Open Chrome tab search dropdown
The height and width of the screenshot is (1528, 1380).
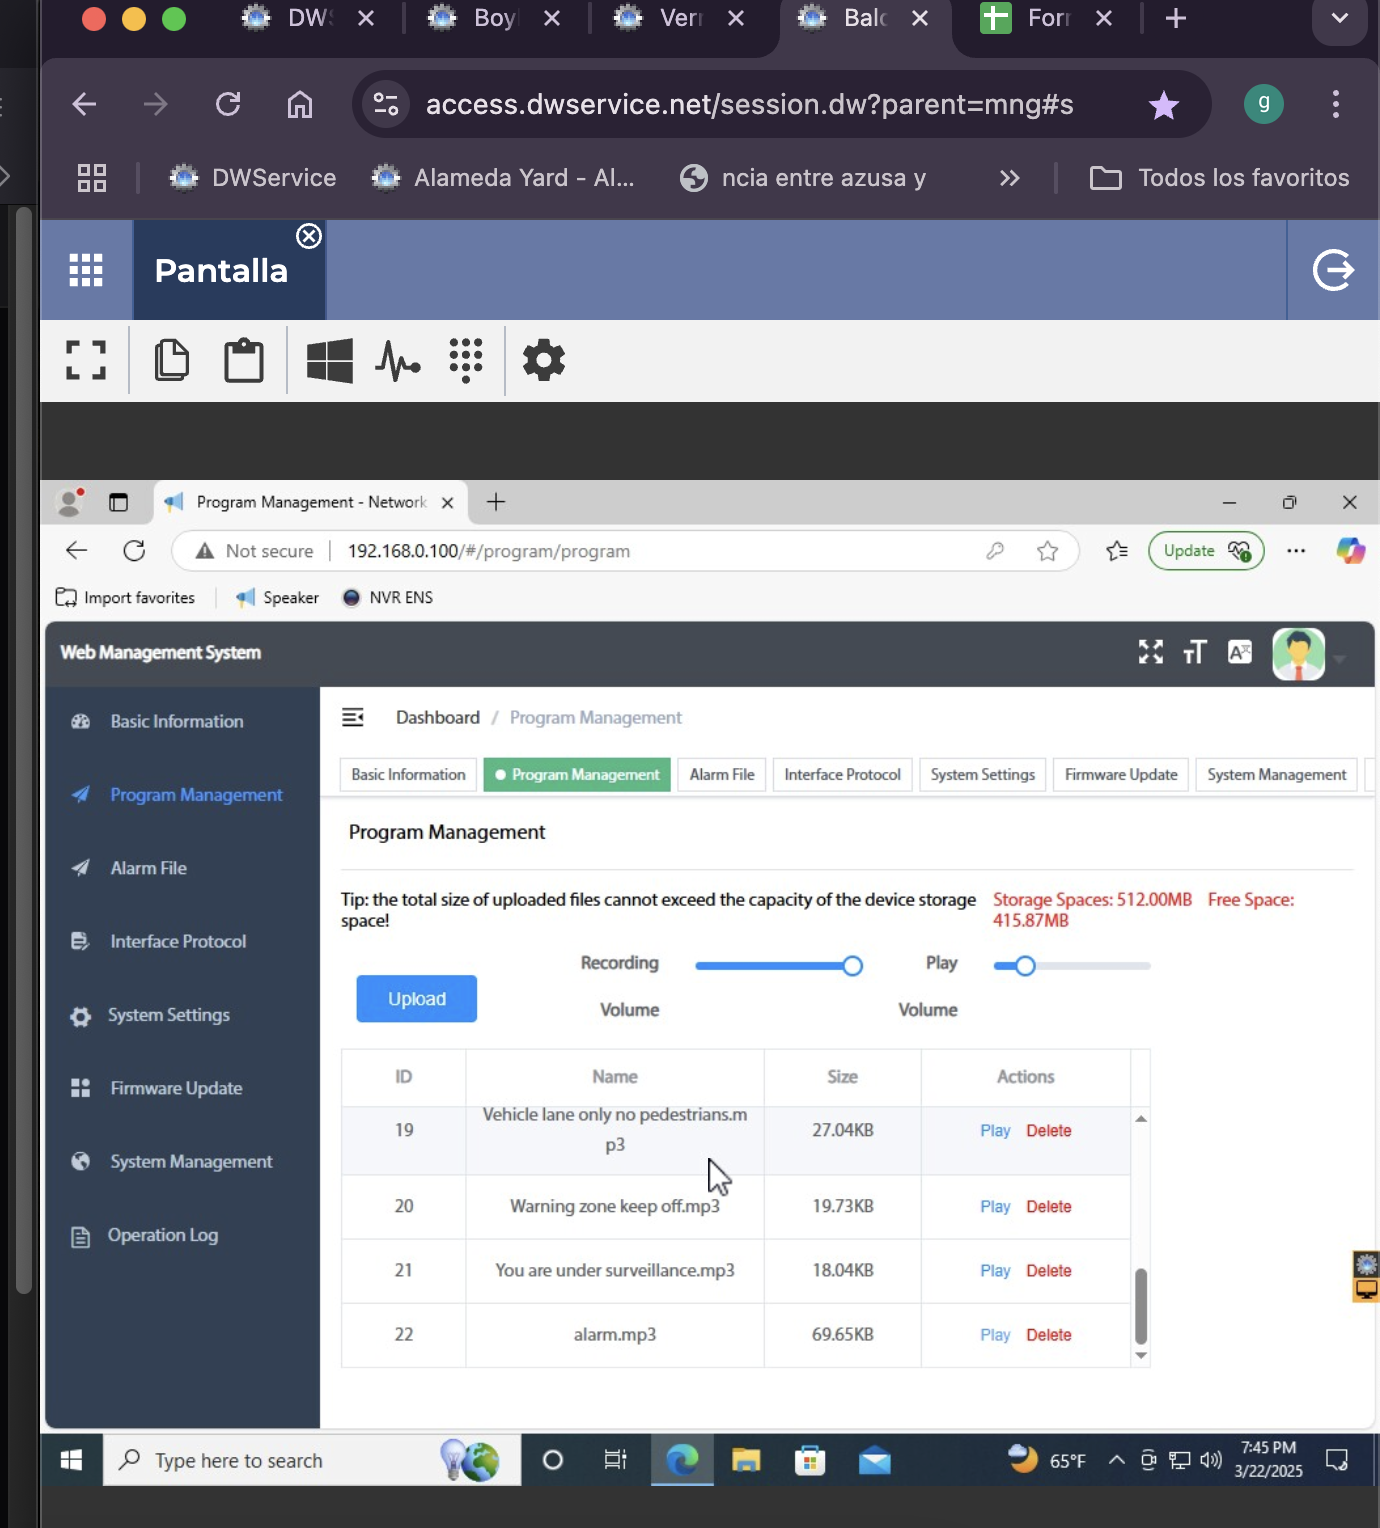pyautogui.click(x=1340, y=19)
